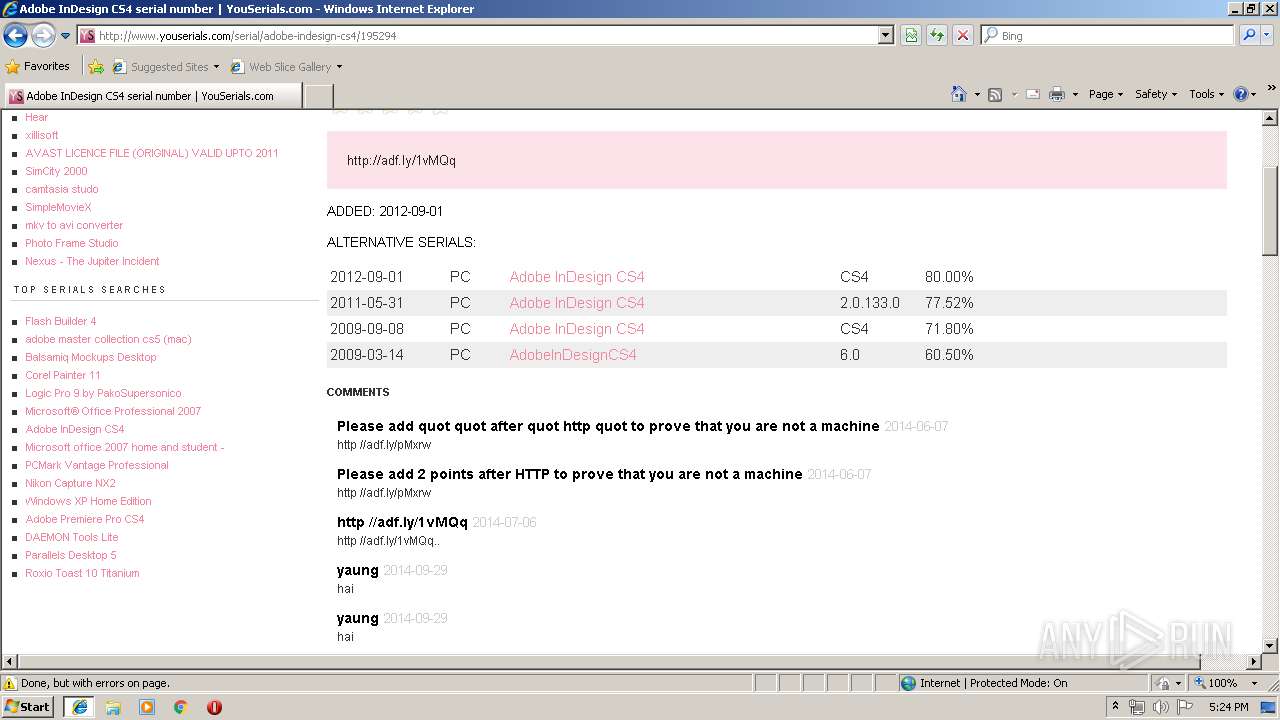1280x720 pixels.
Task: Show hidden tray icons arrow
Action: click(1116, 707)
